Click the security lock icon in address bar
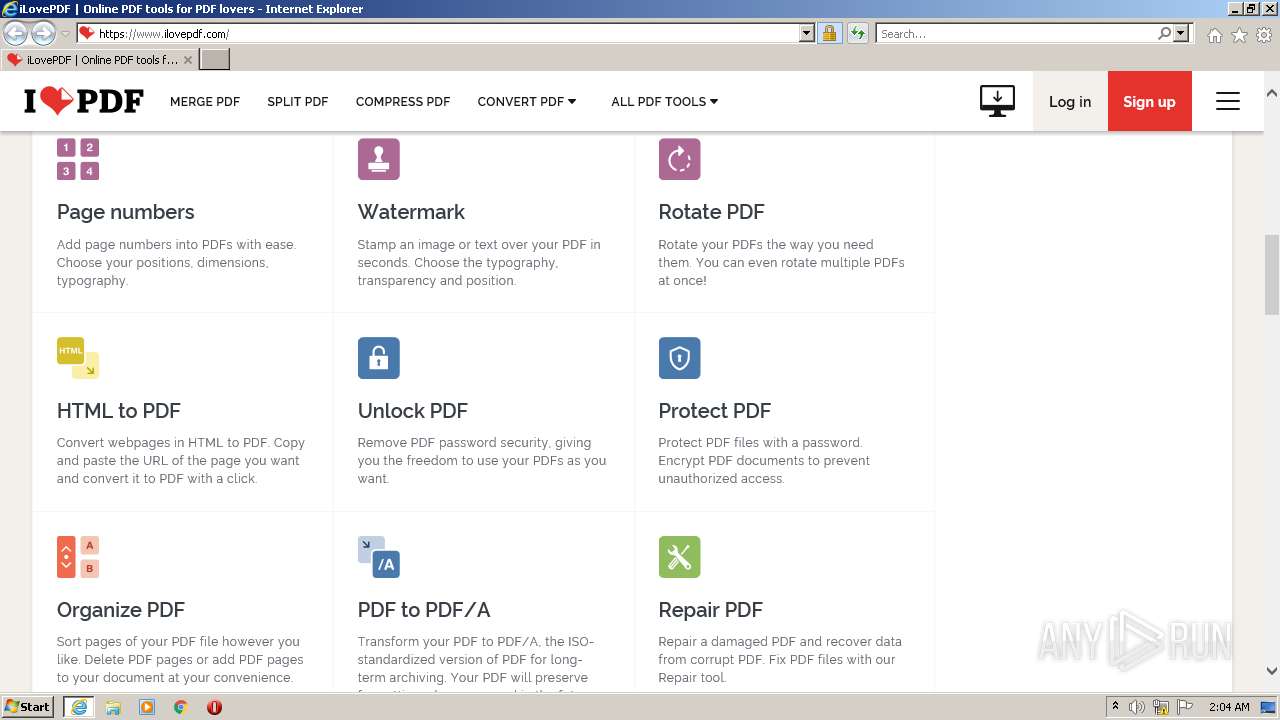This screenshot has height=720, width=1280. tap(829, 33)
